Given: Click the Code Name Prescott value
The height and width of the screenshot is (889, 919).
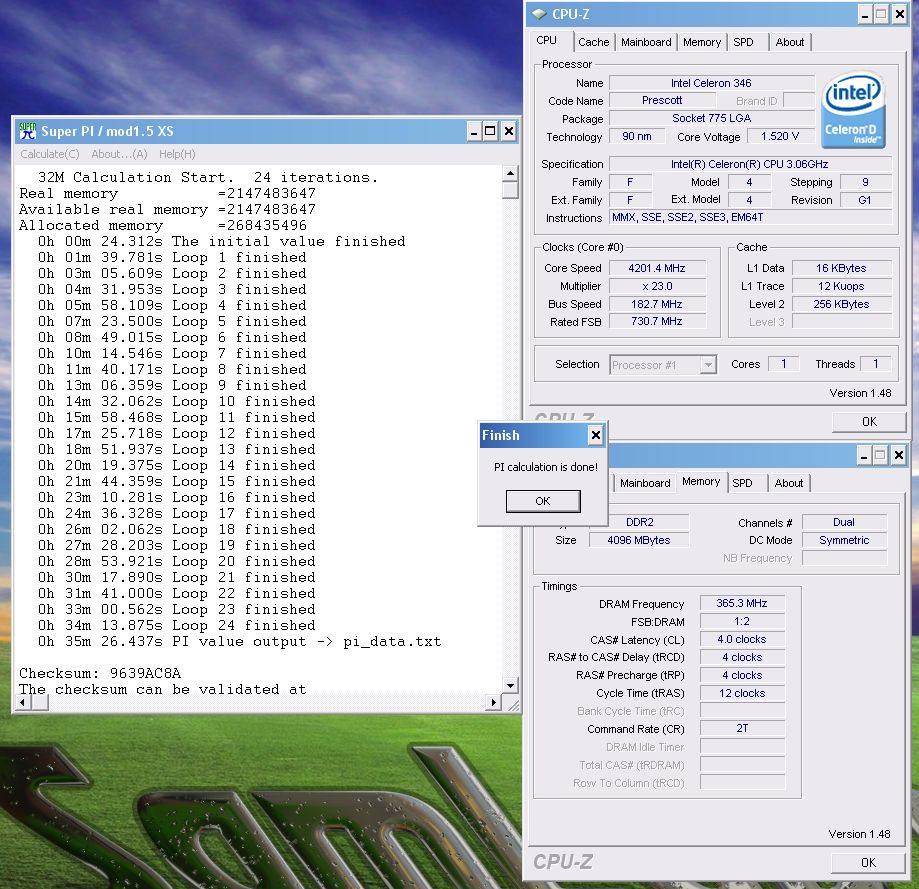Looking at the screenshot, I should 662,100.
